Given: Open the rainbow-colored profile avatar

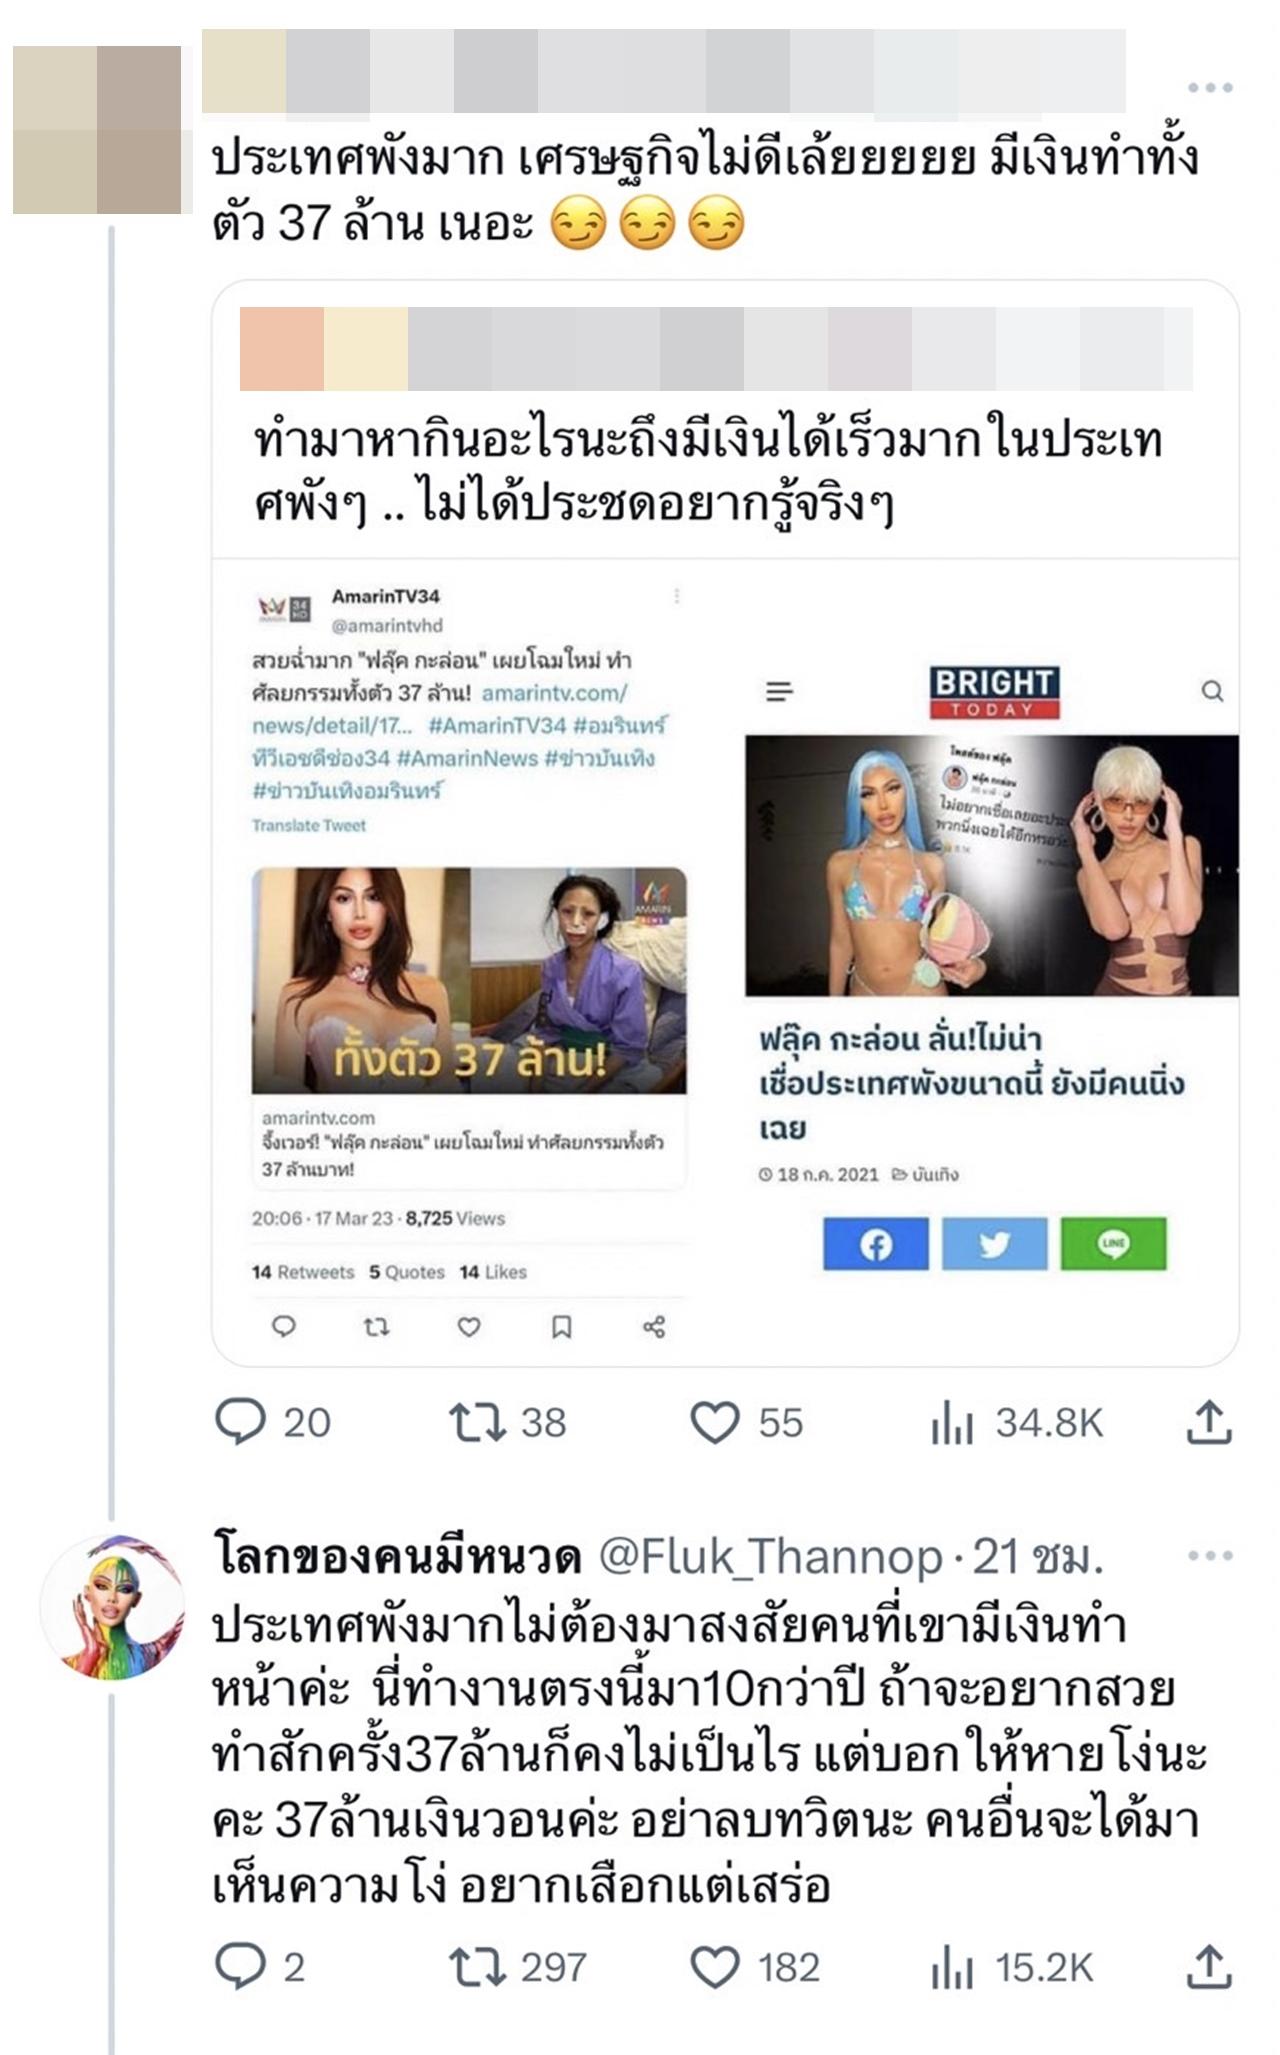Looking at the screenshot, I should coord(113,1606).
